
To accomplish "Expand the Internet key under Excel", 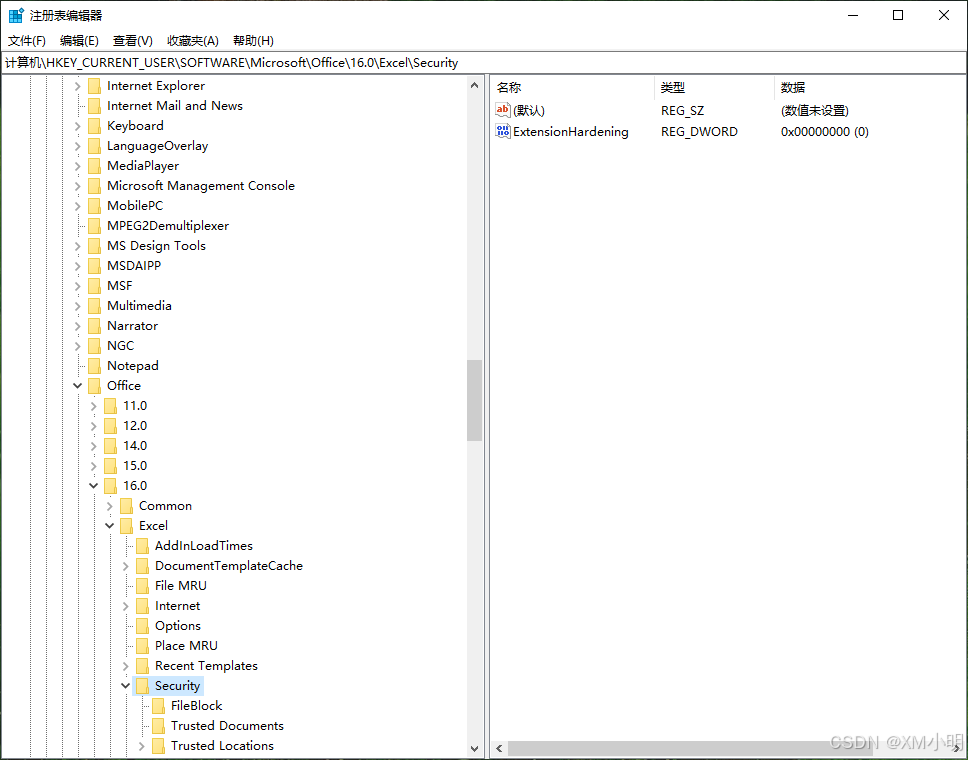I will tap(126, 606).
